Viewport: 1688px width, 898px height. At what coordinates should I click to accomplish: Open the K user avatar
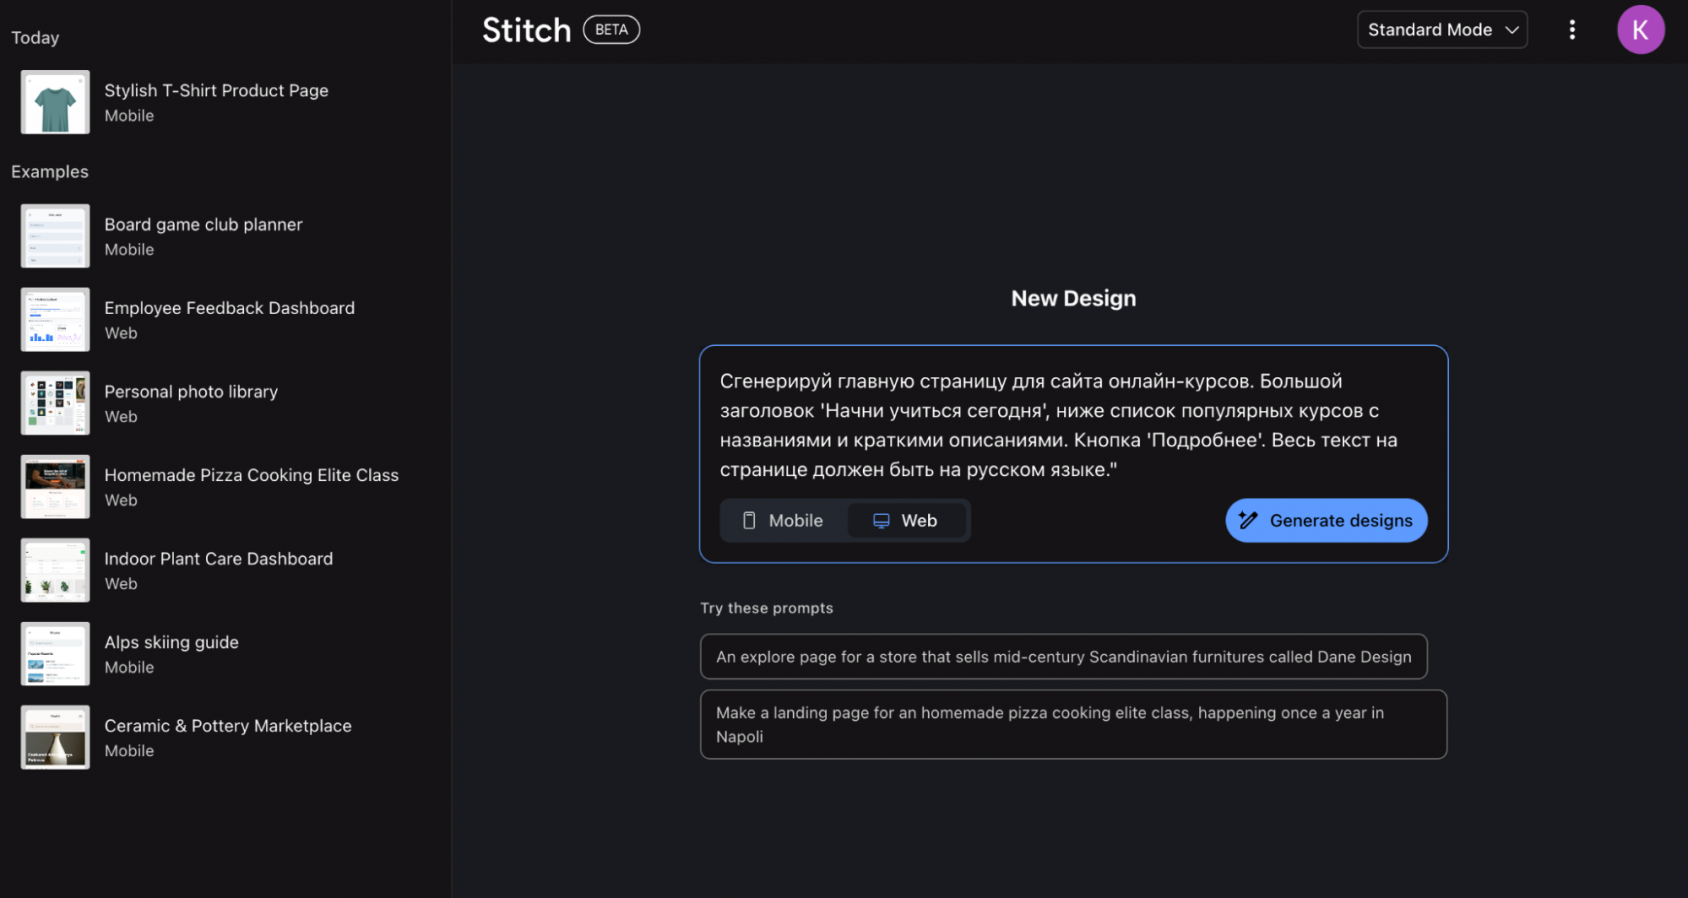(1640, 30)
